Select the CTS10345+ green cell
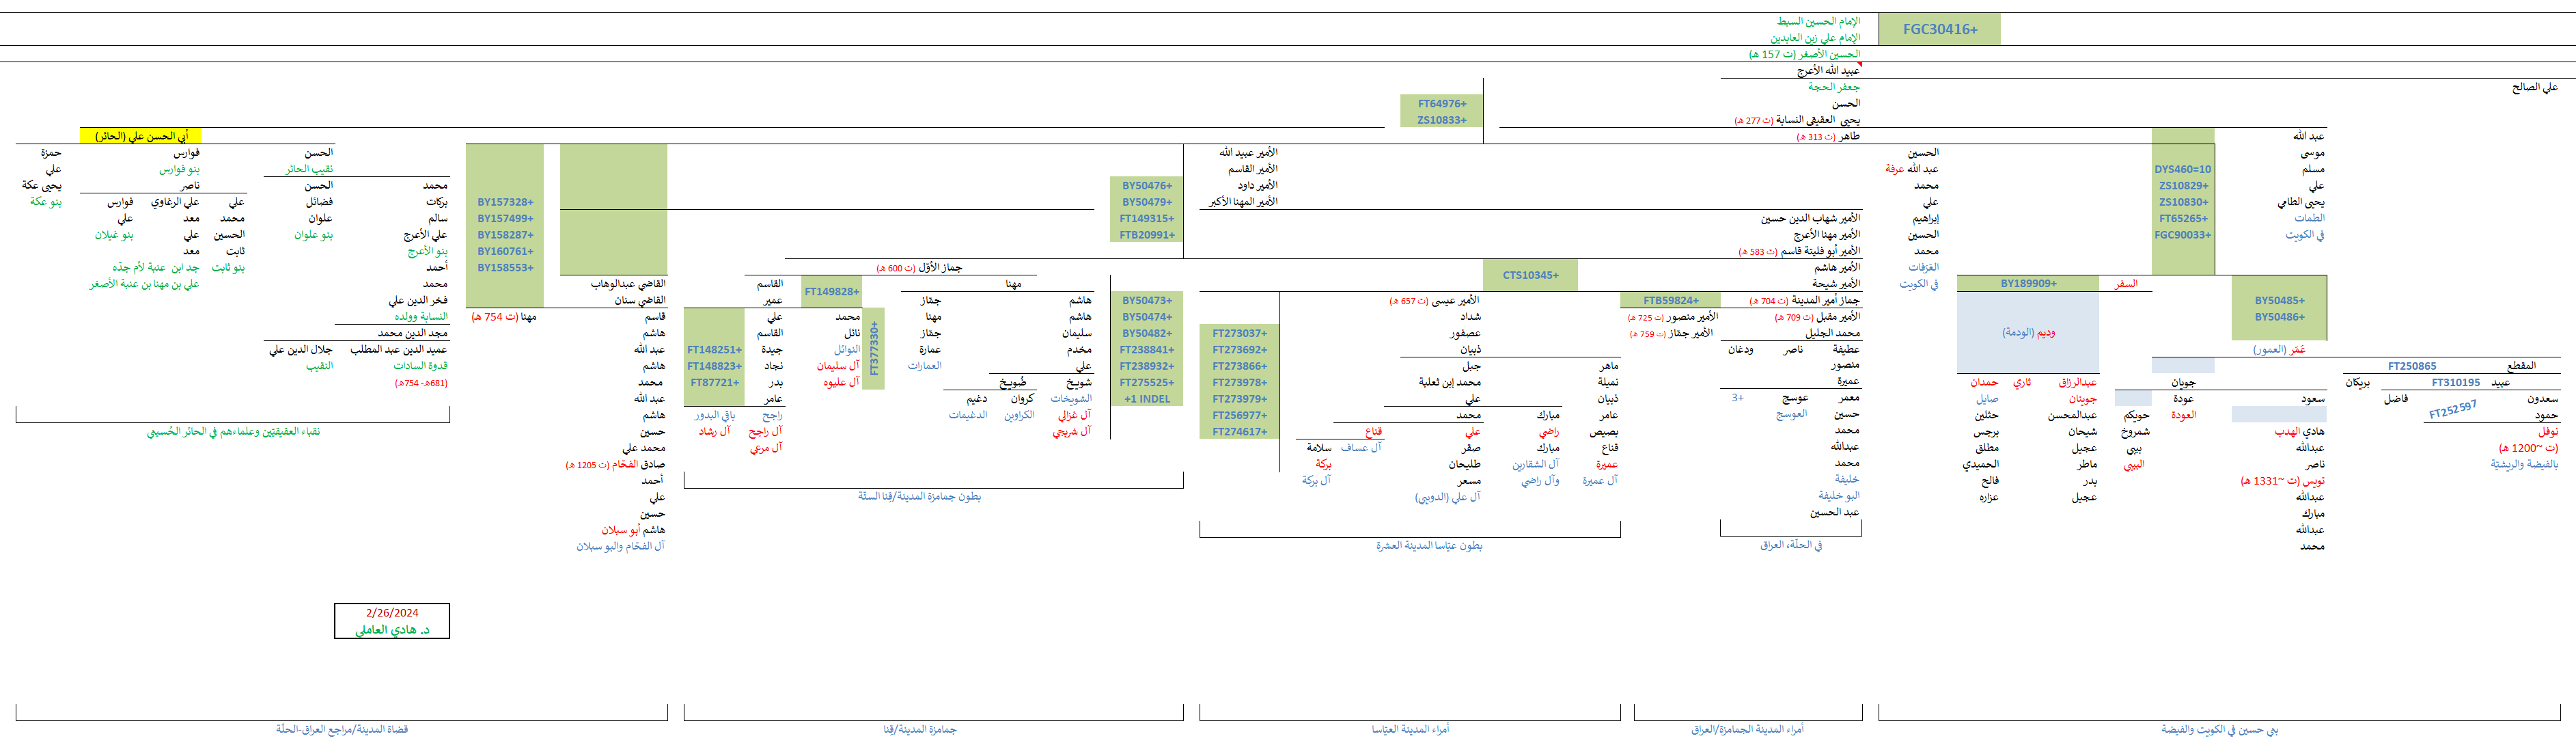Image resolution: width=2576 pixels, height=745 pixels. tap(1530, 275)
